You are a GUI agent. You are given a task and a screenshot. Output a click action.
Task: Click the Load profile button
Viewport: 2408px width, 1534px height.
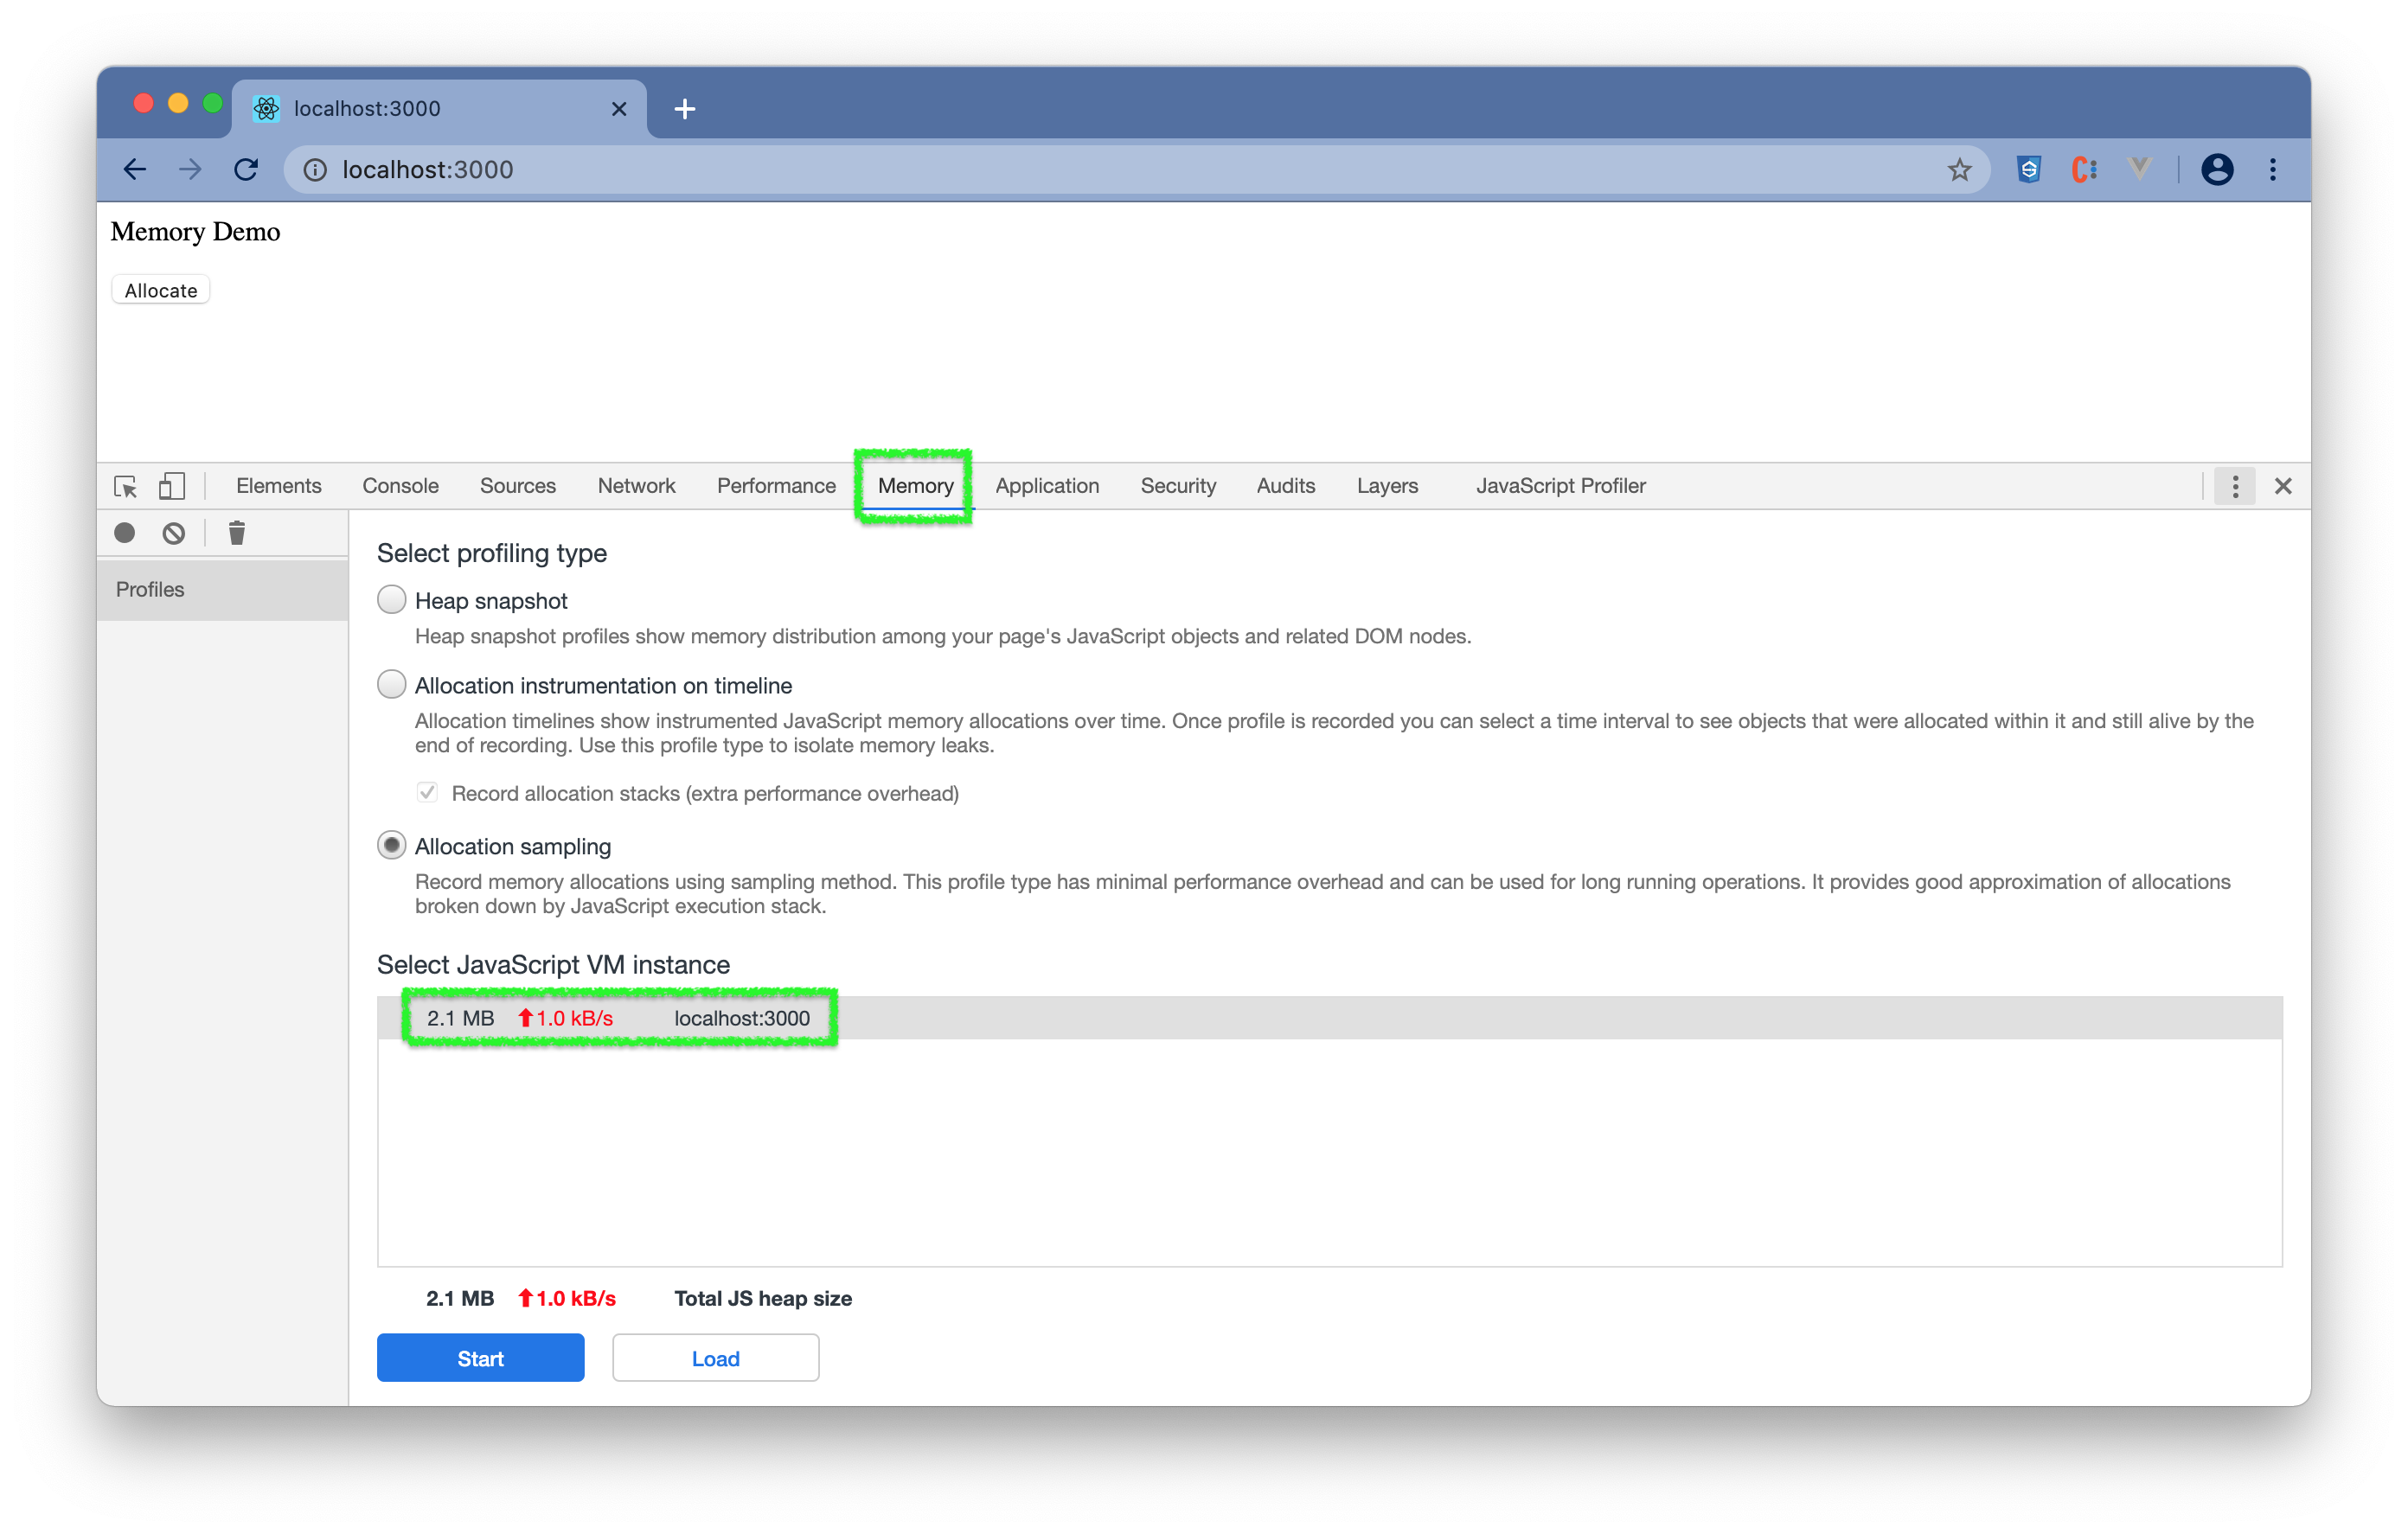[x=715, y=1358]
